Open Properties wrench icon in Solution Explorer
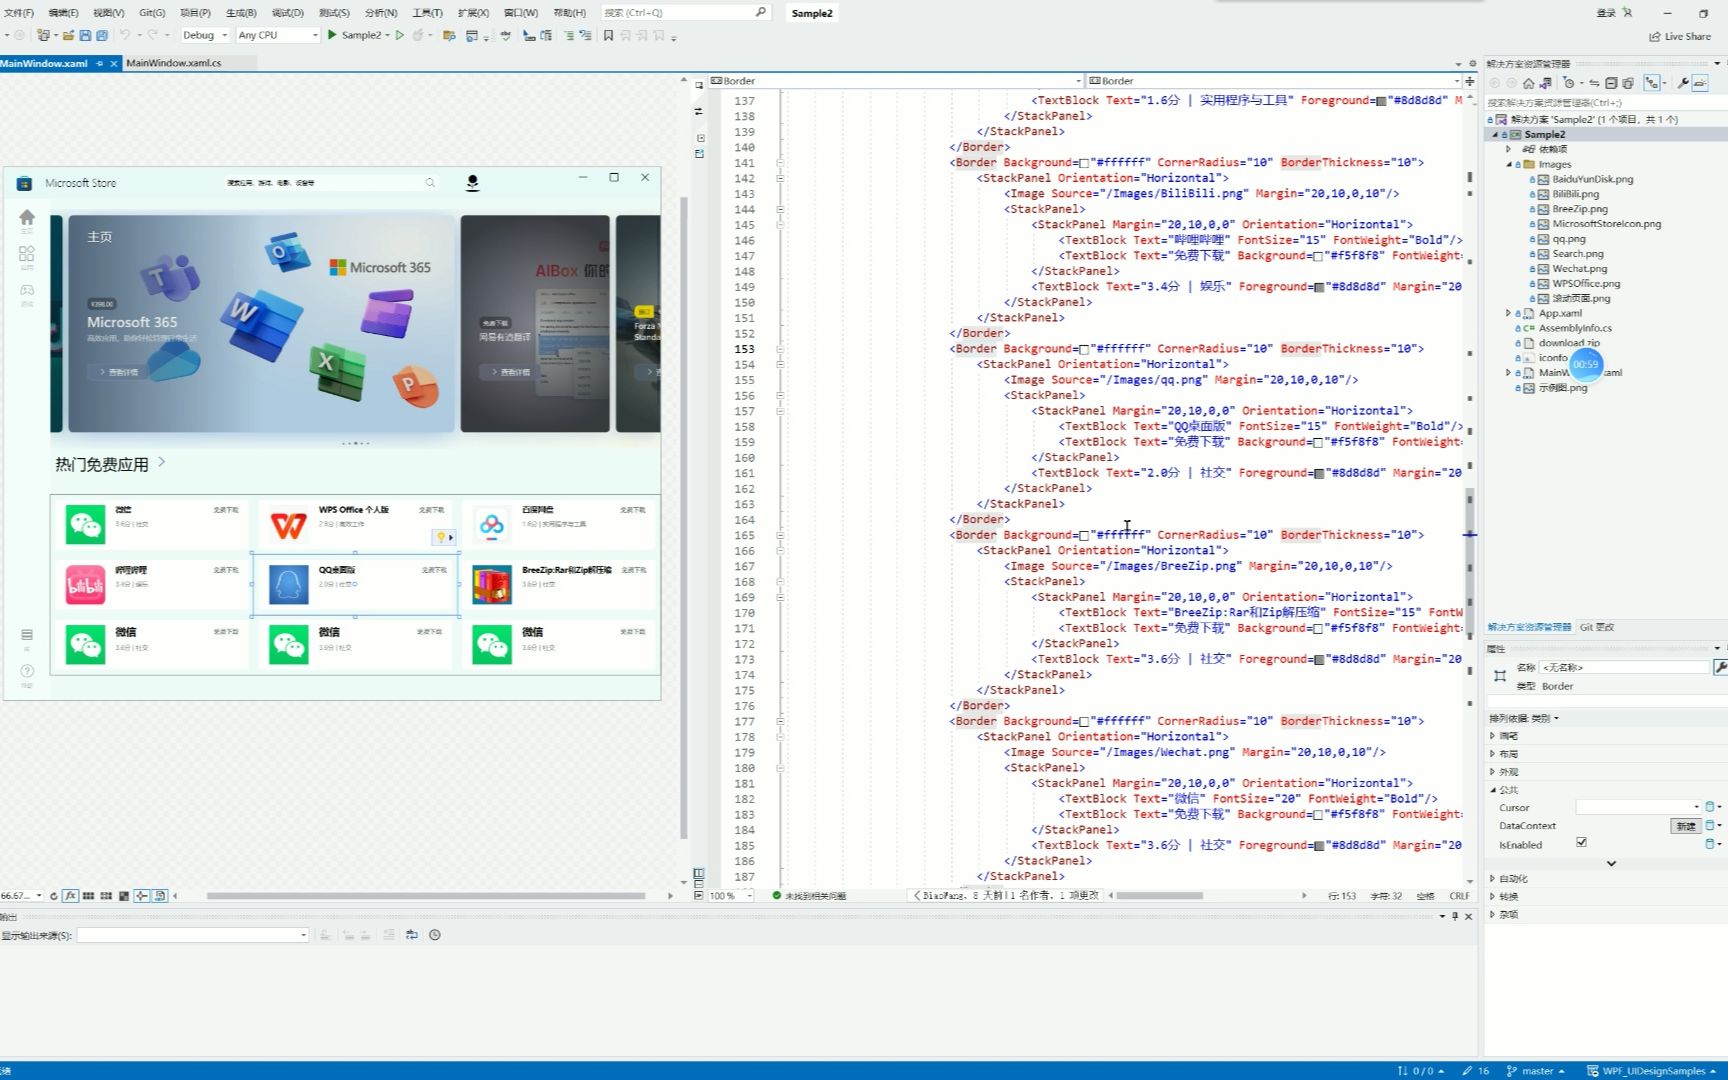Viewport: 1728px width, 1080px height. click(1683, 83)
